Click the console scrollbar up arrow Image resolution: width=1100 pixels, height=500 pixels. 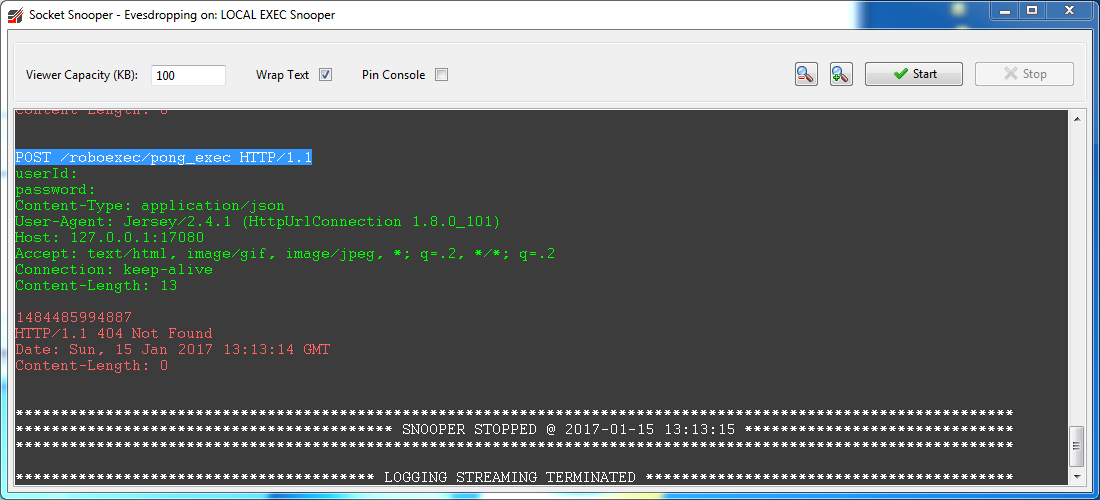pyautogui.click(x=1077, y=118)
